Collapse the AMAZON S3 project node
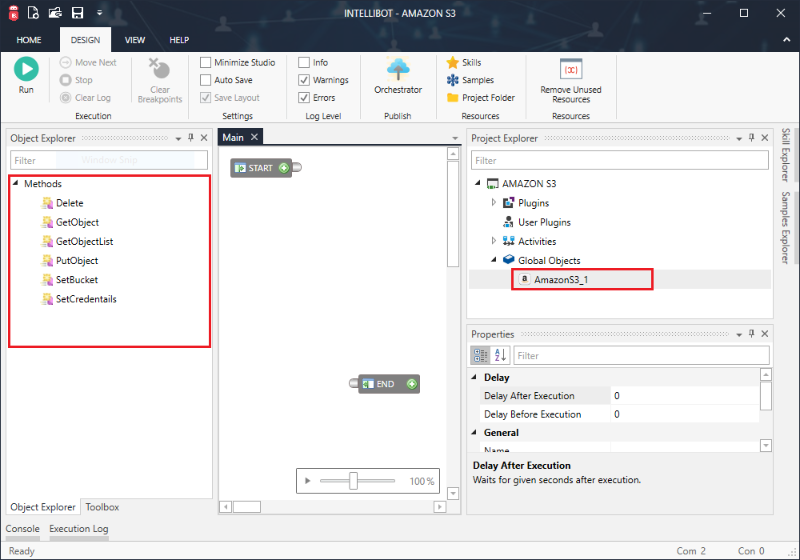Image resolution: width=800 pixels, height=560 pixels. [478, 183]
